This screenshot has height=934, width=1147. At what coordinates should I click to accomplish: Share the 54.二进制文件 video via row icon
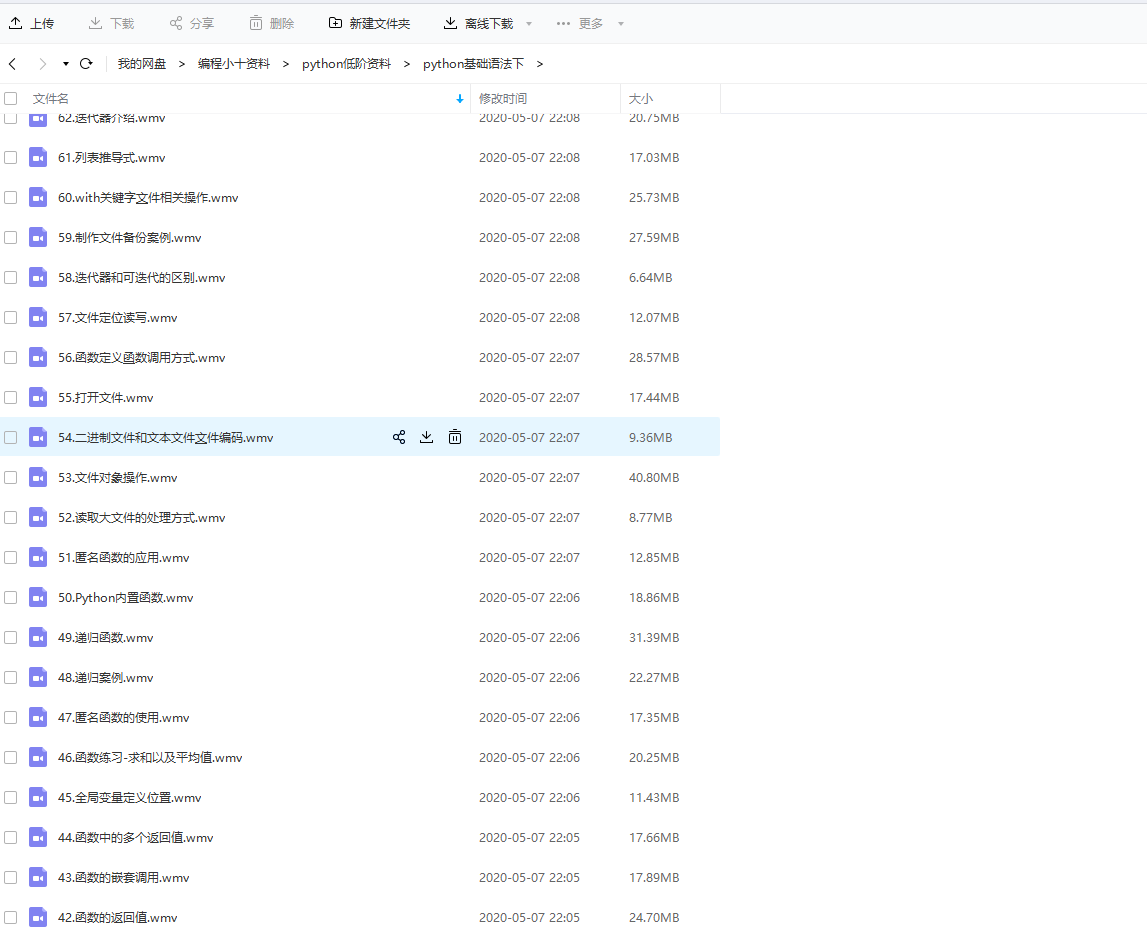[x=399, y=437]
